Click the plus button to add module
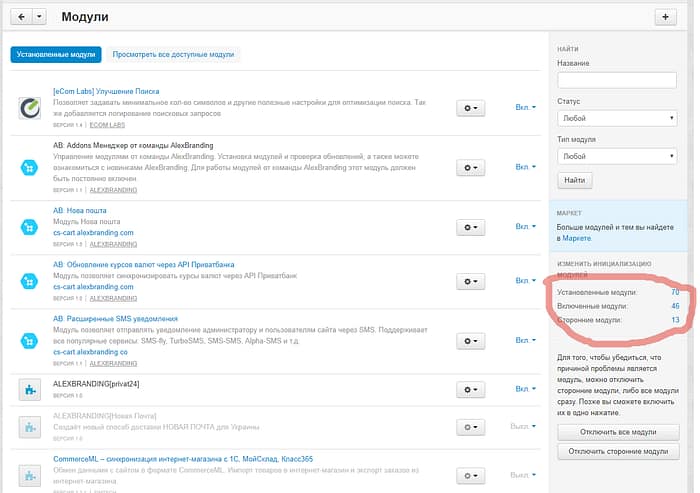Viewport: 700px width, 493px height. point(666,17)
